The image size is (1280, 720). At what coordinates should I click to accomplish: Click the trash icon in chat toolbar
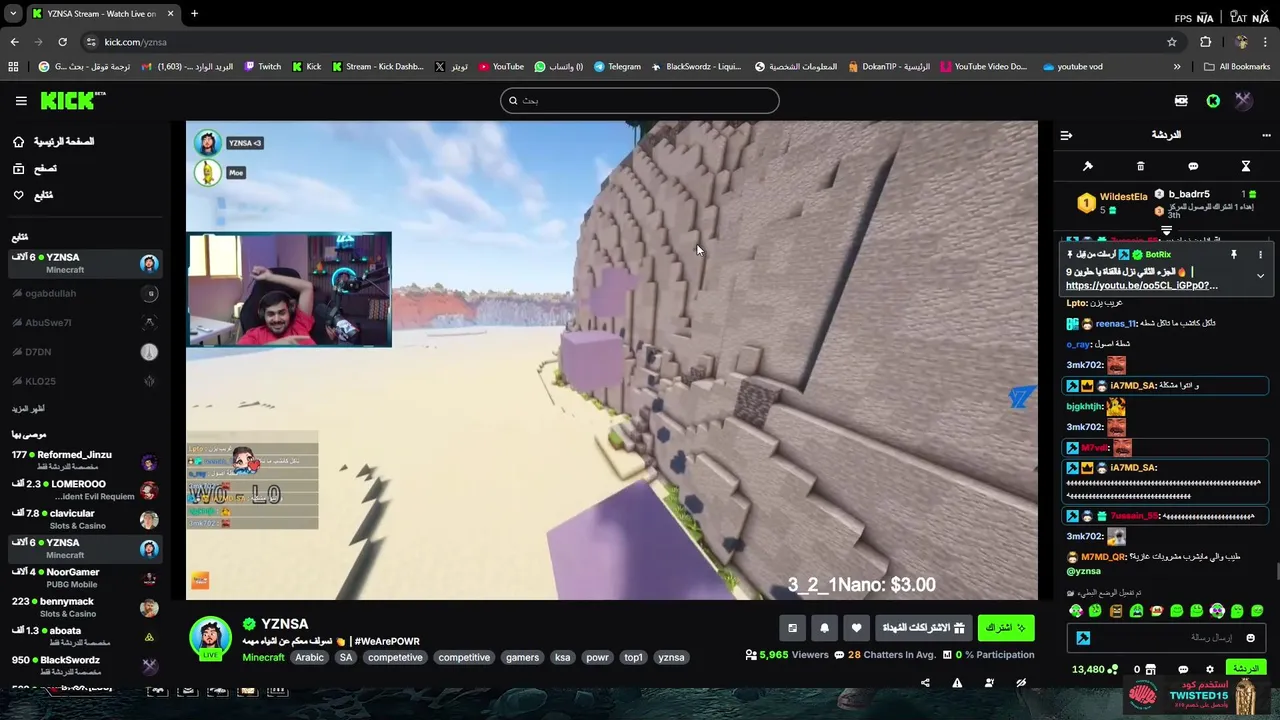click(1140, 166)
